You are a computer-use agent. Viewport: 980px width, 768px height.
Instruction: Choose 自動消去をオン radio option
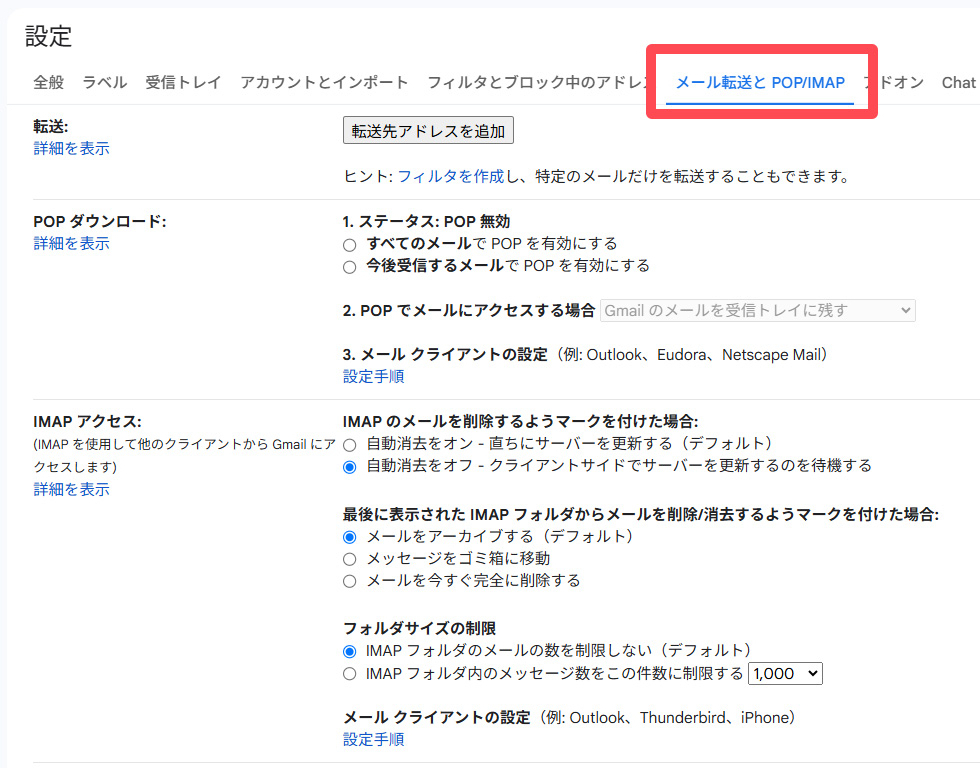[349, 445]
